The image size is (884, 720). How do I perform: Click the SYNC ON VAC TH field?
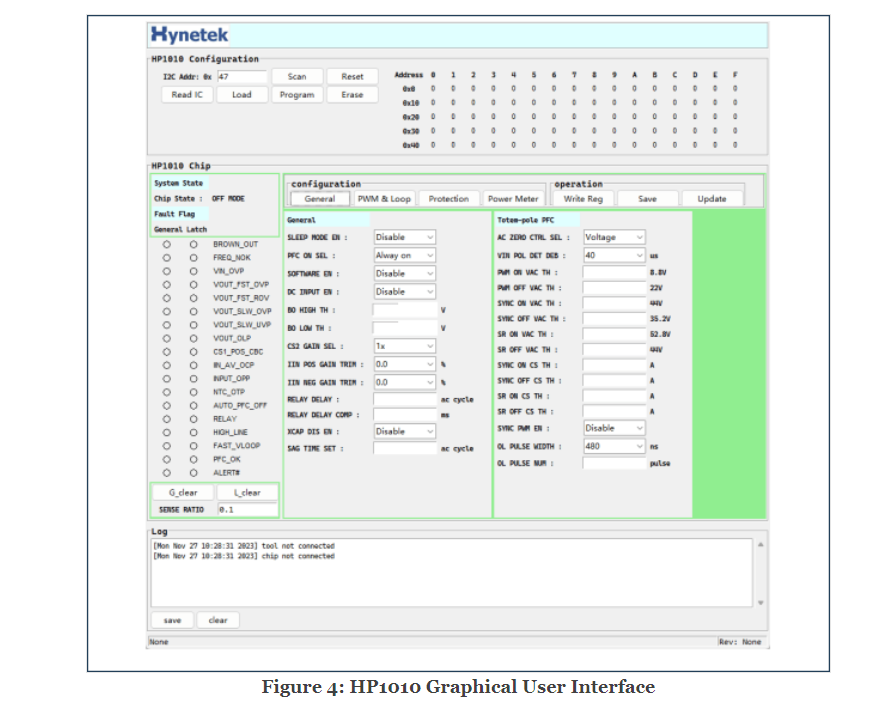tap(614, 303)
